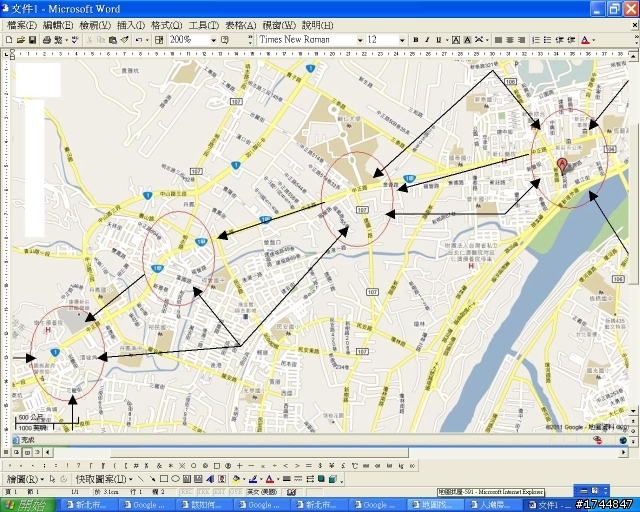The height and width of the screenshot is (512, 640).
Task: Switch to 人潮擬... taskbar window
Action: pyautogui.click(x=493, y=505)
